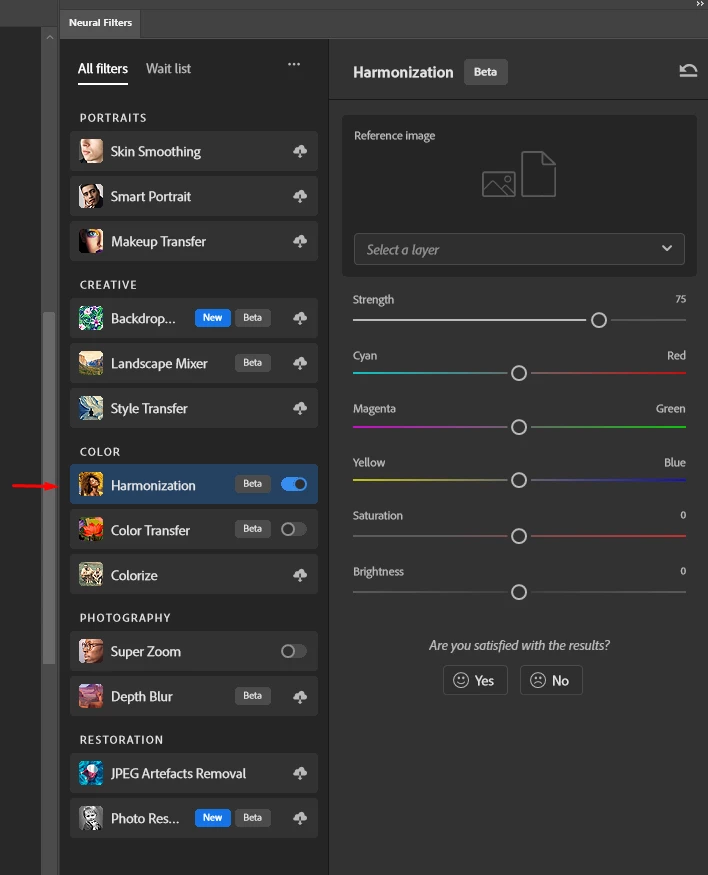This screenshot has height=875, width=708.
Task: Download the Photo Restoration filter from cloud
Action: pyautogui.click(x=300, y=818)
